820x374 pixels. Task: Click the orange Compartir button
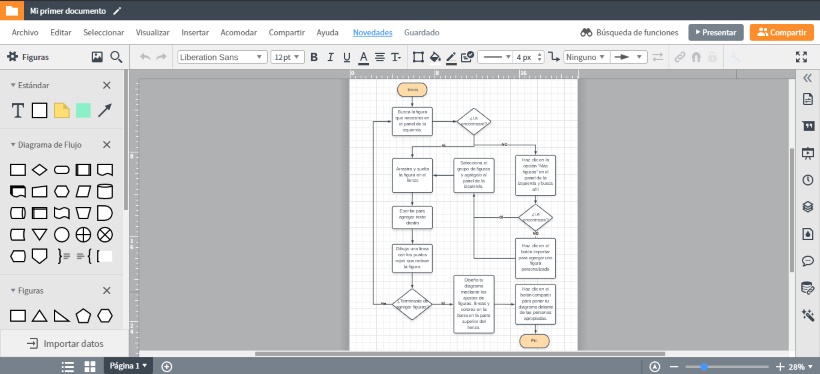782,32
